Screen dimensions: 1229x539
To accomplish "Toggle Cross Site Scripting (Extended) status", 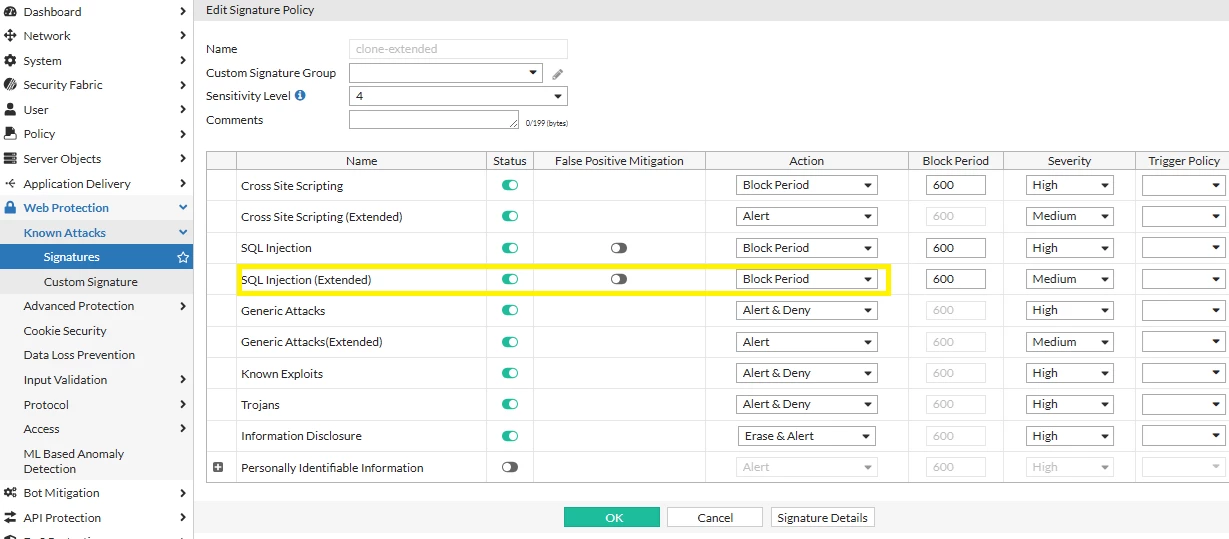I will (x=510, y=216).
